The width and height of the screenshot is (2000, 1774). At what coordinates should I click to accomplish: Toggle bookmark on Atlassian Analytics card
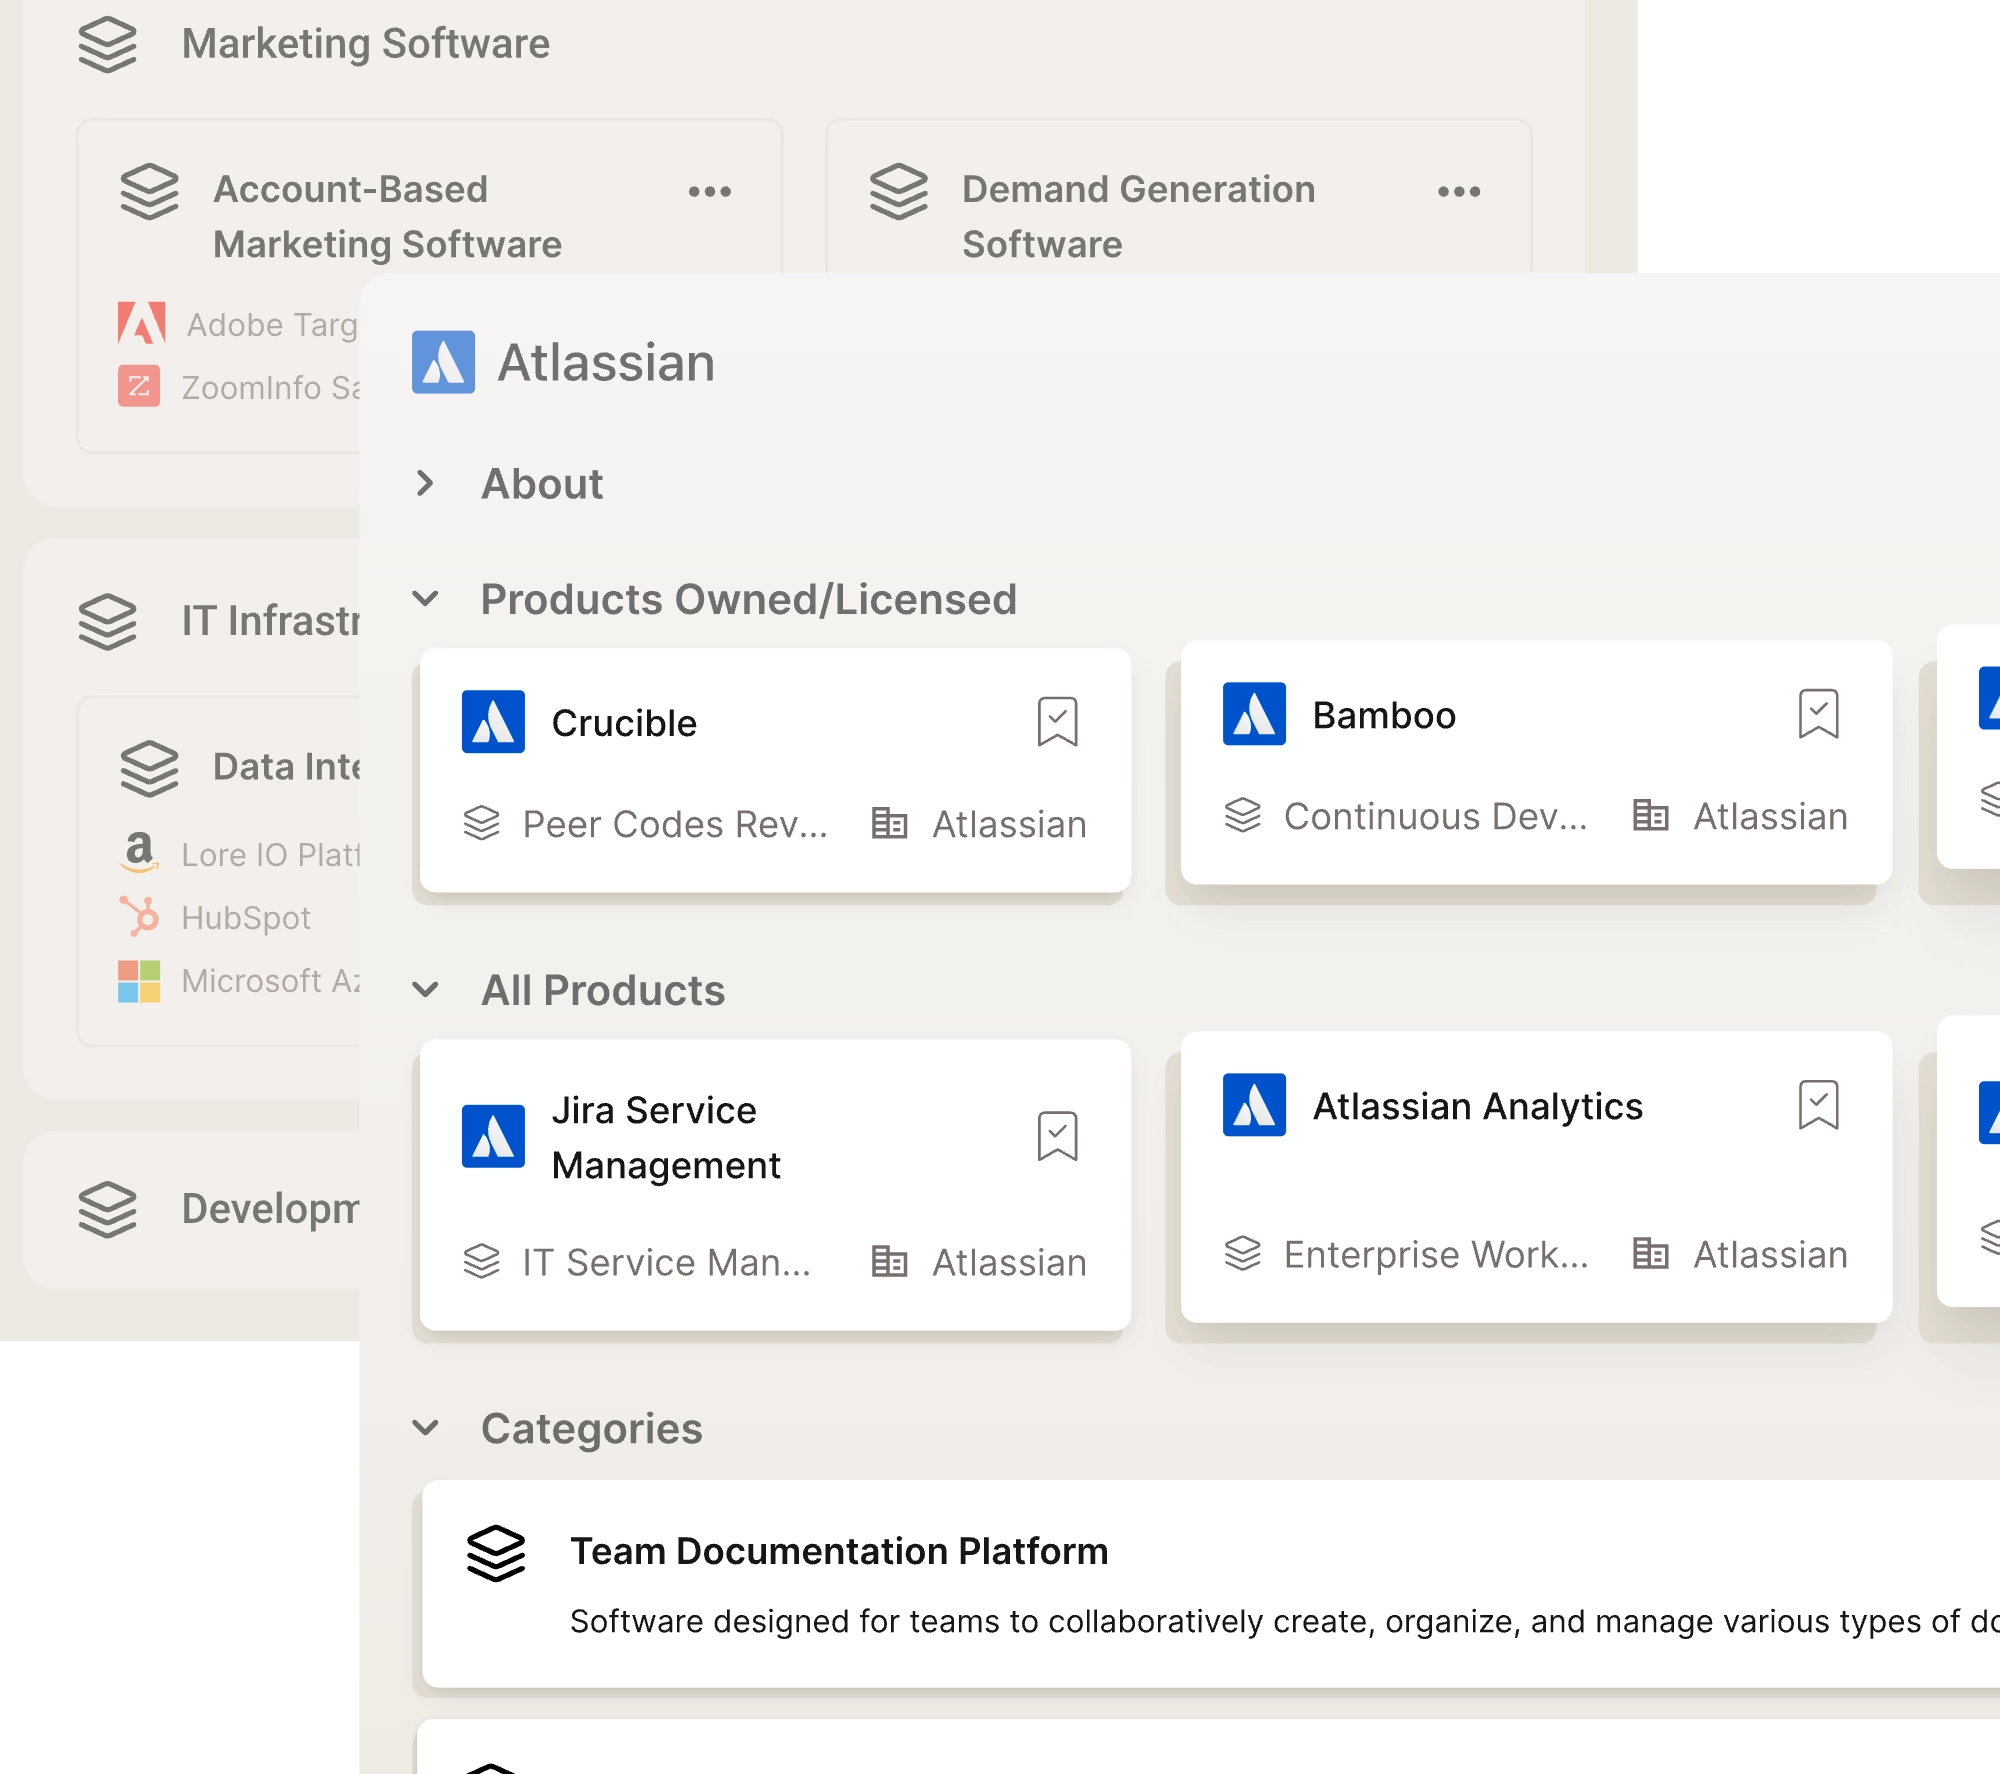point(1818,1105)
